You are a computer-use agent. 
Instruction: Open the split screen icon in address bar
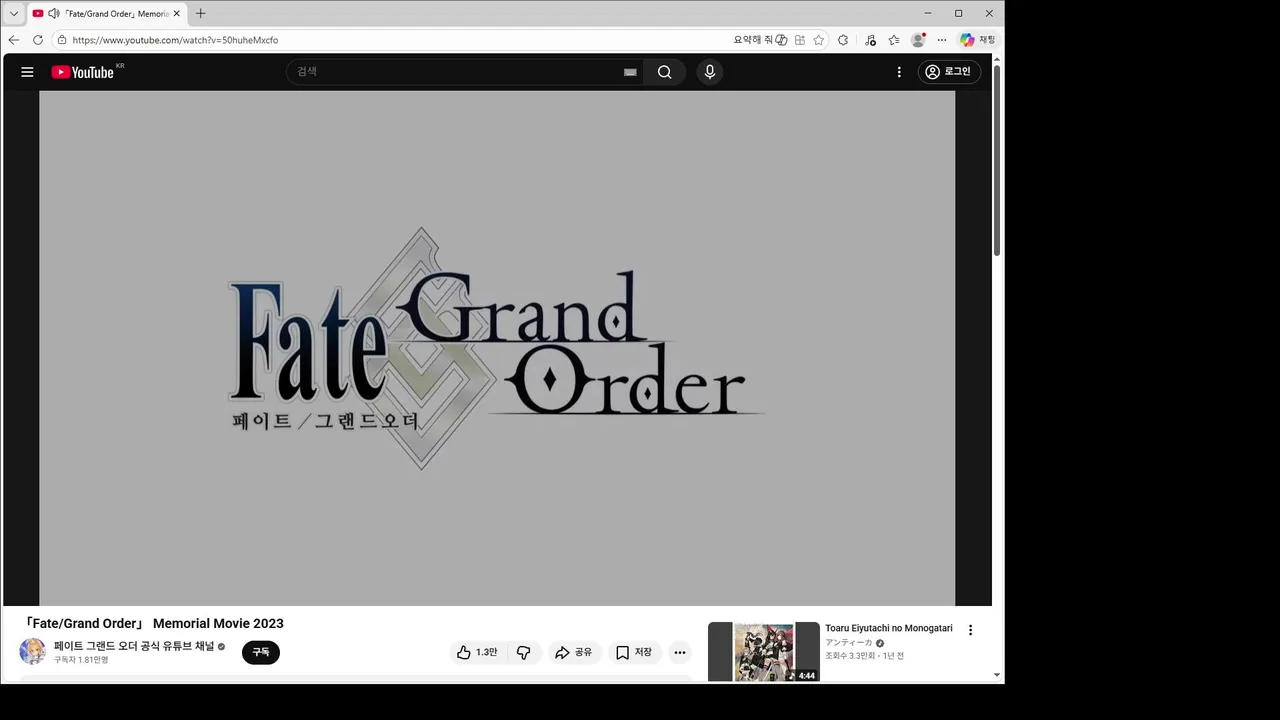point(800,40)
